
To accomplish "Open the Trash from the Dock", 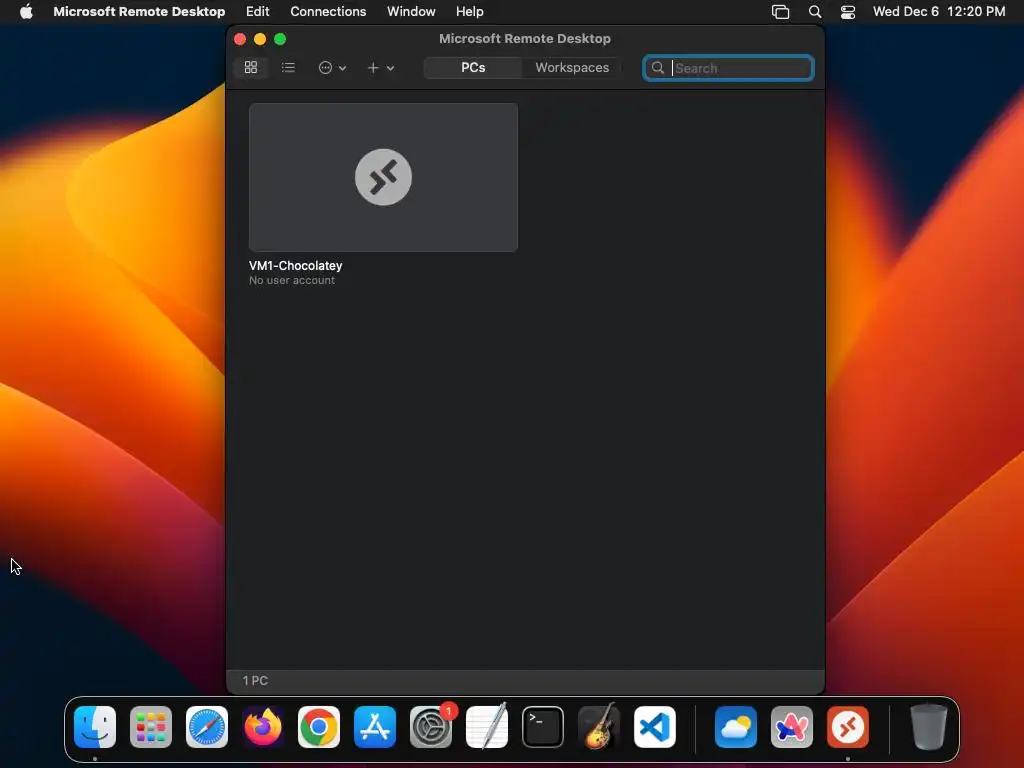I will coord(929,727).
